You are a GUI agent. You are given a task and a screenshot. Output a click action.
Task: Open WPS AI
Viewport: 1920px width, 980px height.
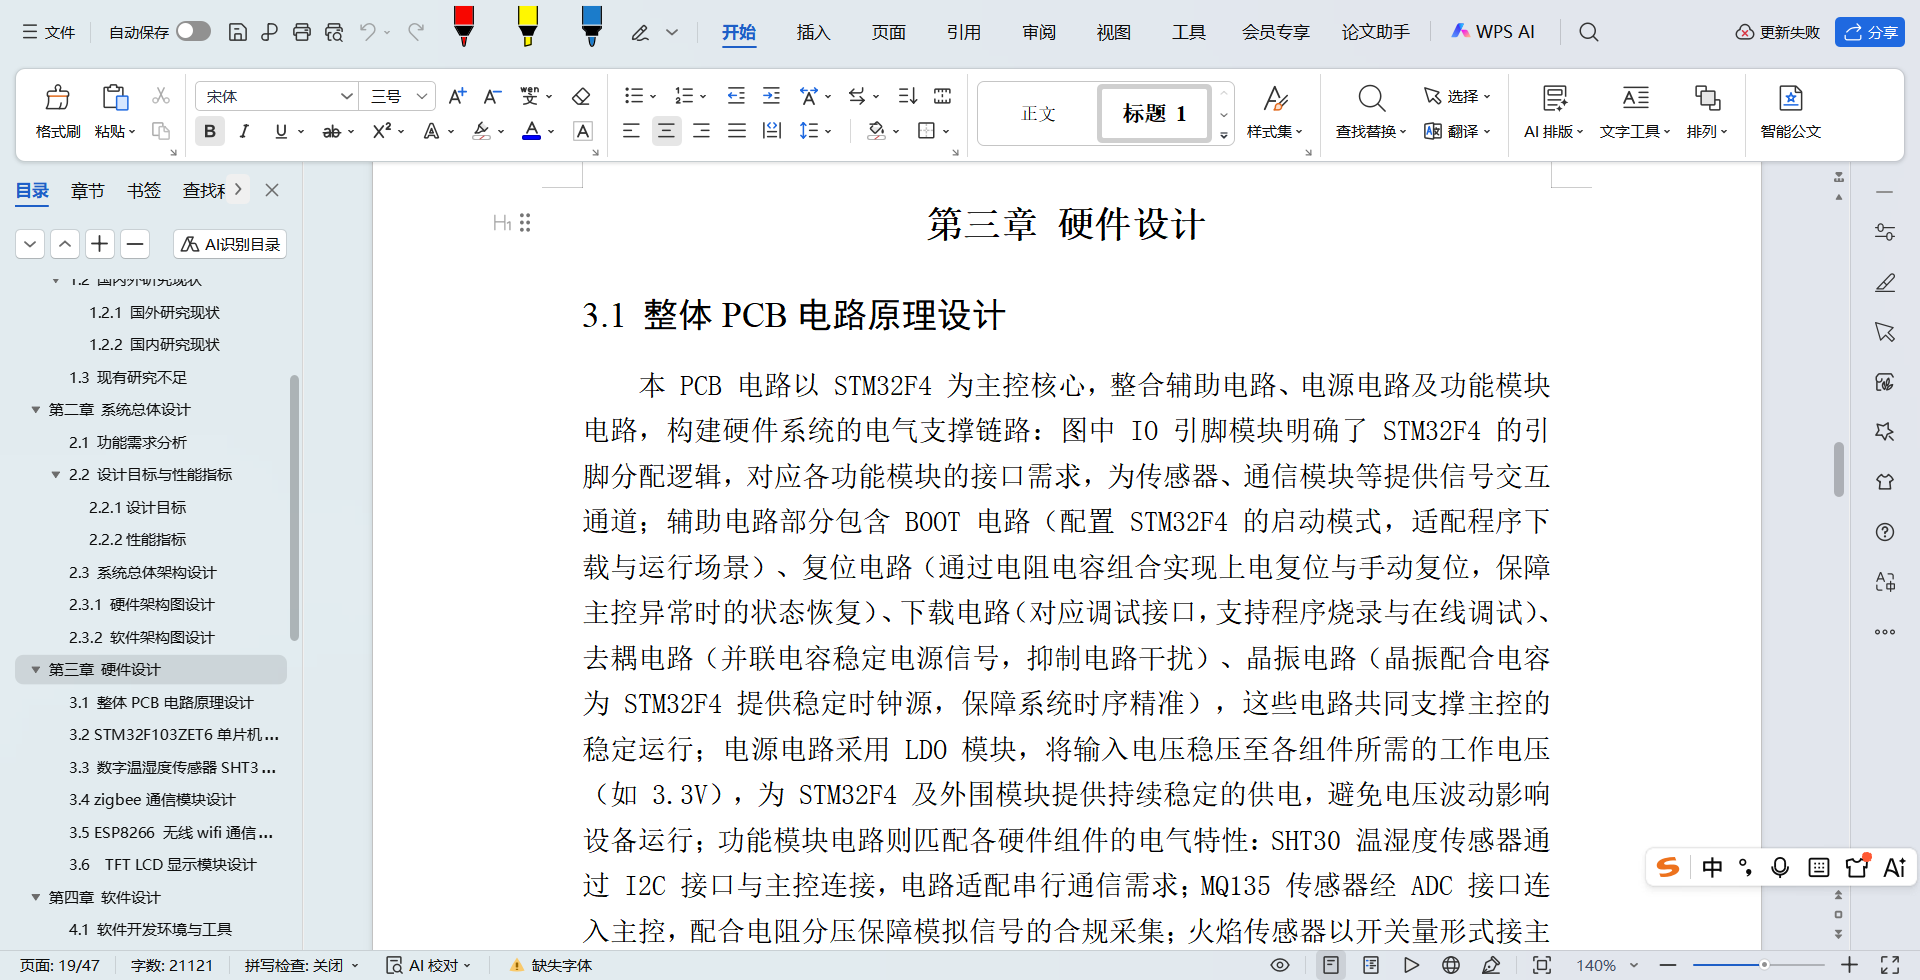(x=1493, y=32)
